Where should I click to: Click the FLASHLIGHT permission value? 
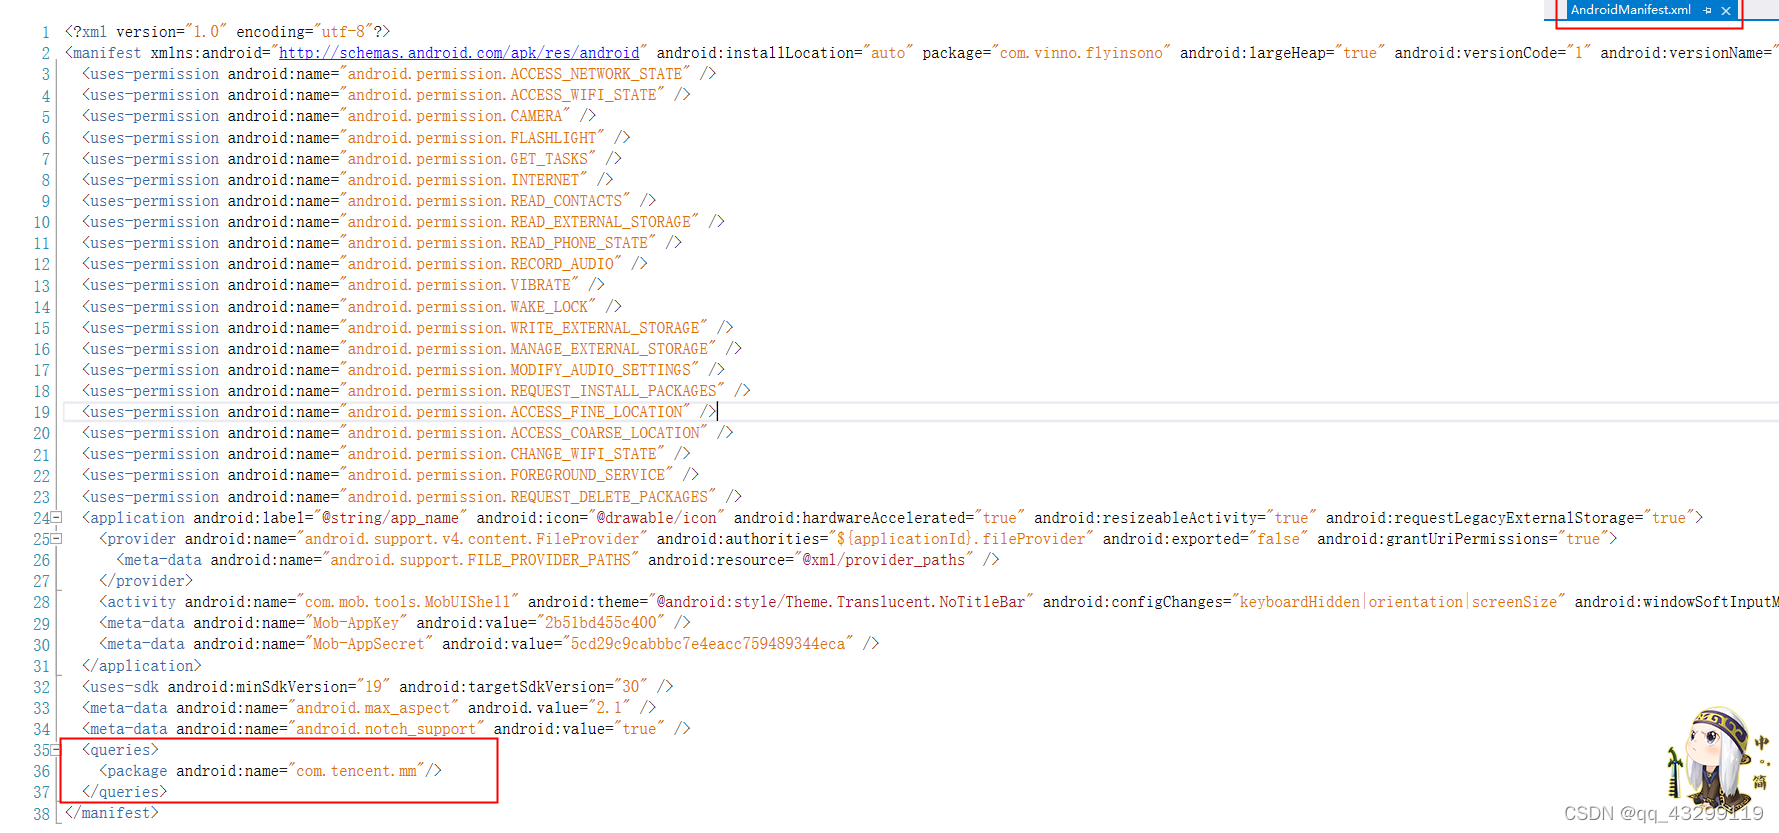472,137
